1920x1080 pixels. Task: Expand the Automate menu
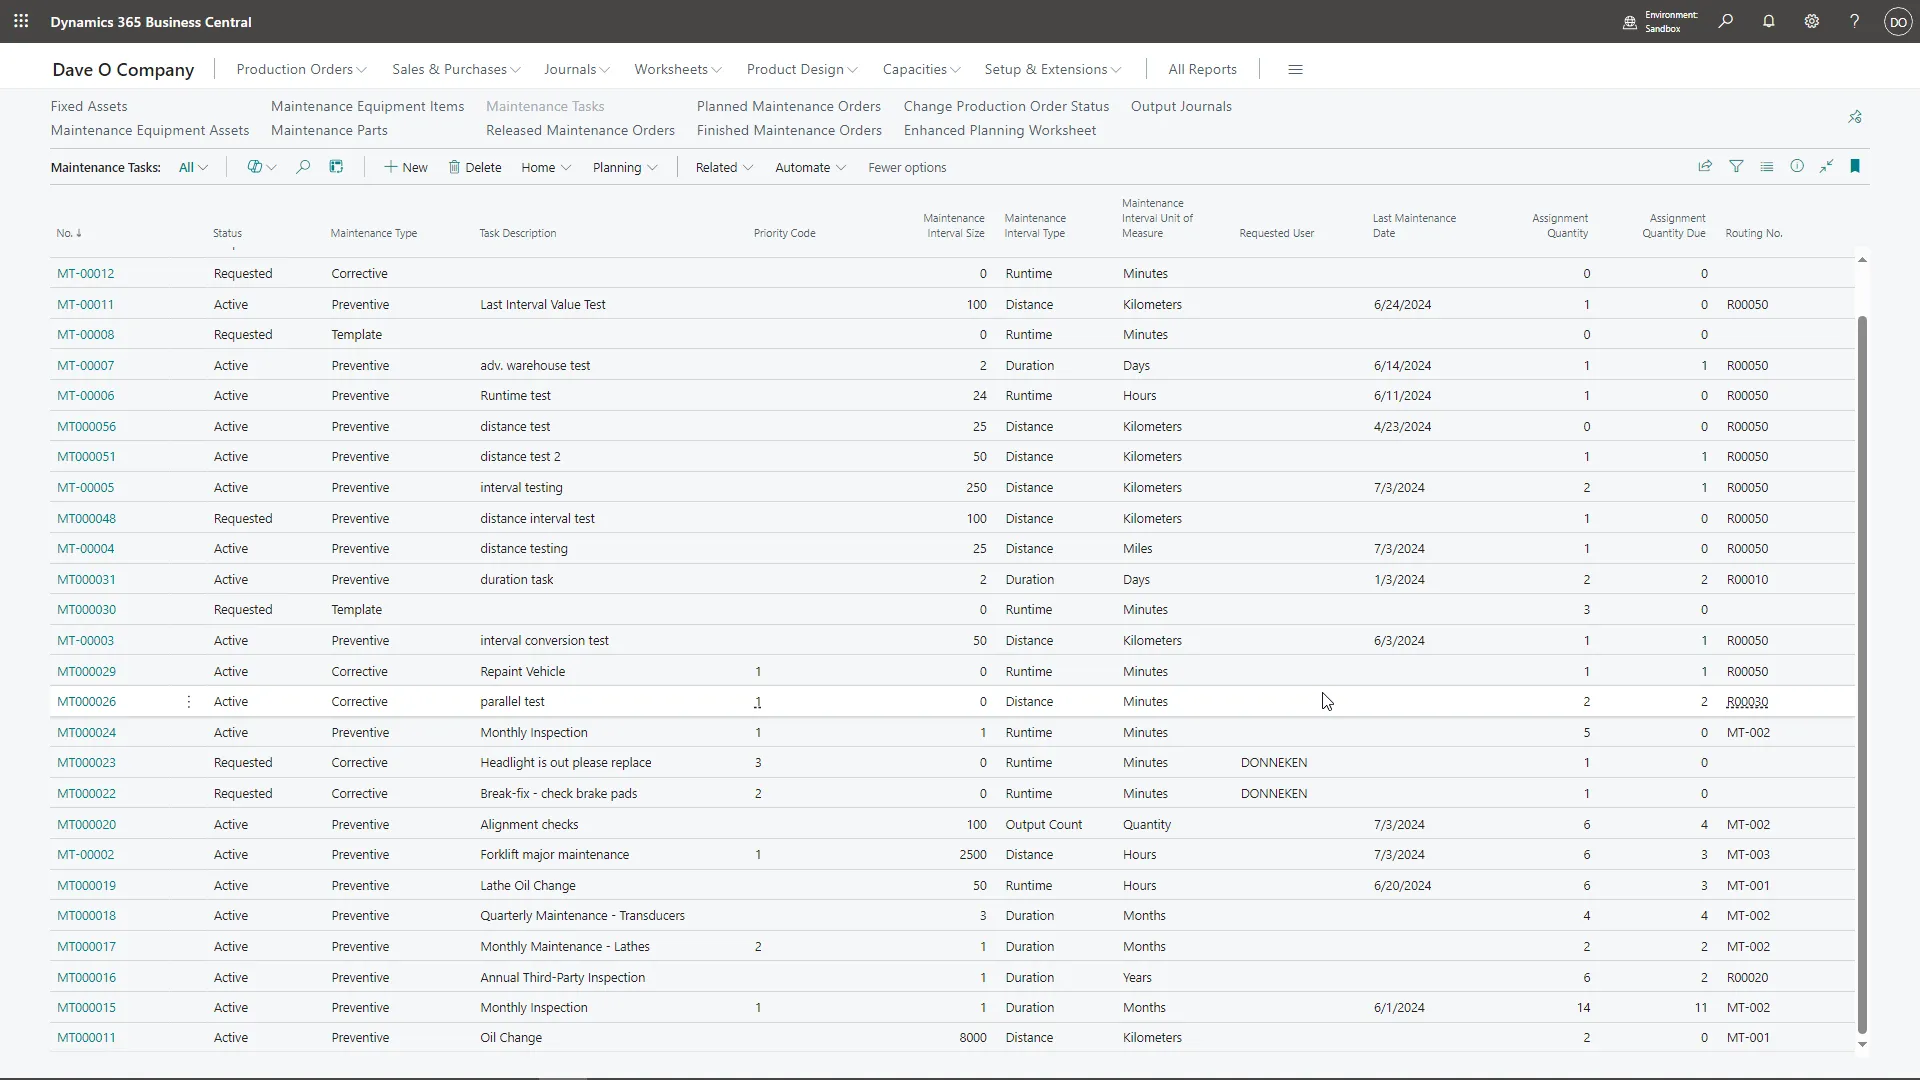[x=809, y=167]
